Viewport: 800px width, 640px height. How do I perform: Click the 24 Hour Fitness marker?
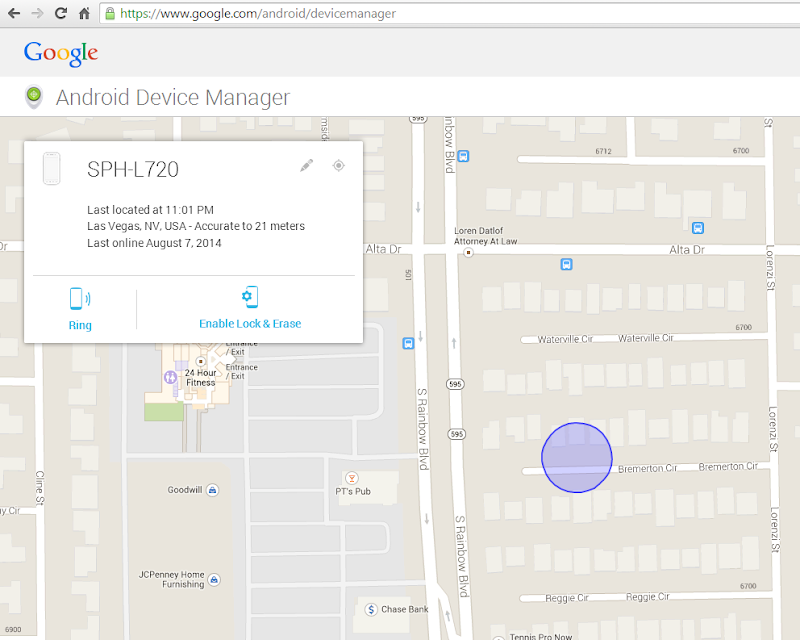(x=201, y=361)
